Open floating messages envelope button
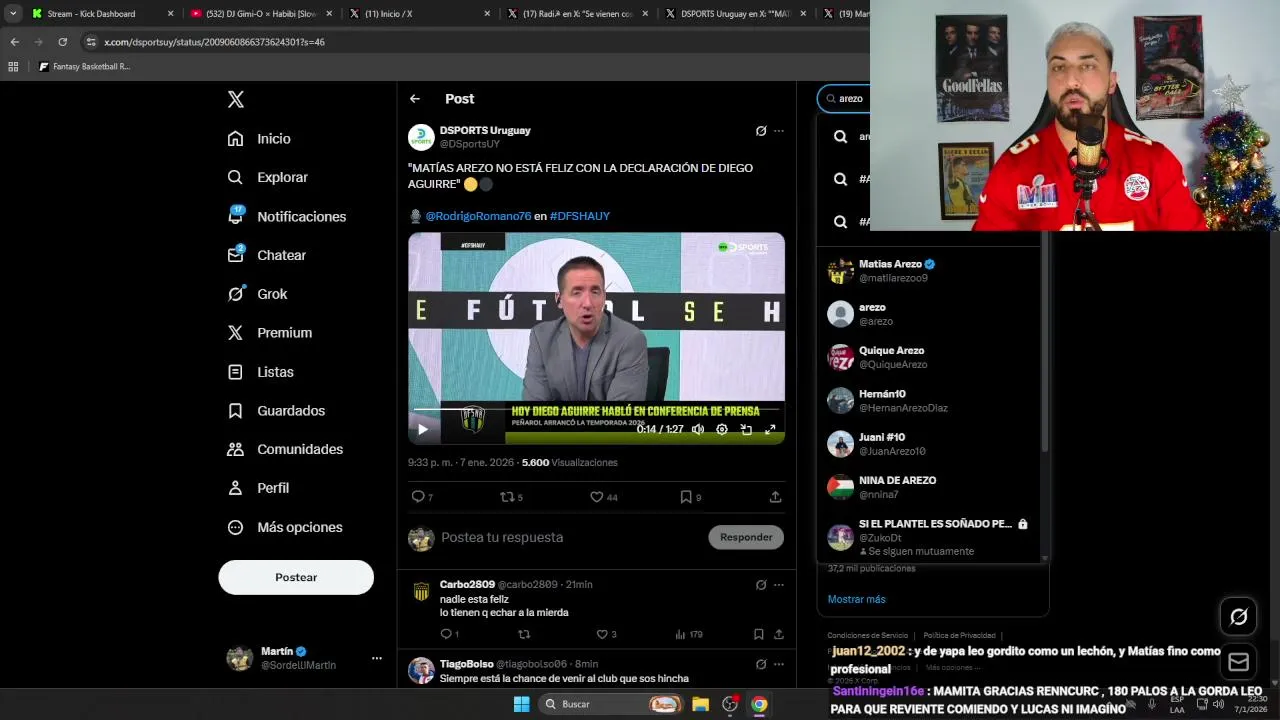The image size is (1280, 720). [x=1238, y=662]
